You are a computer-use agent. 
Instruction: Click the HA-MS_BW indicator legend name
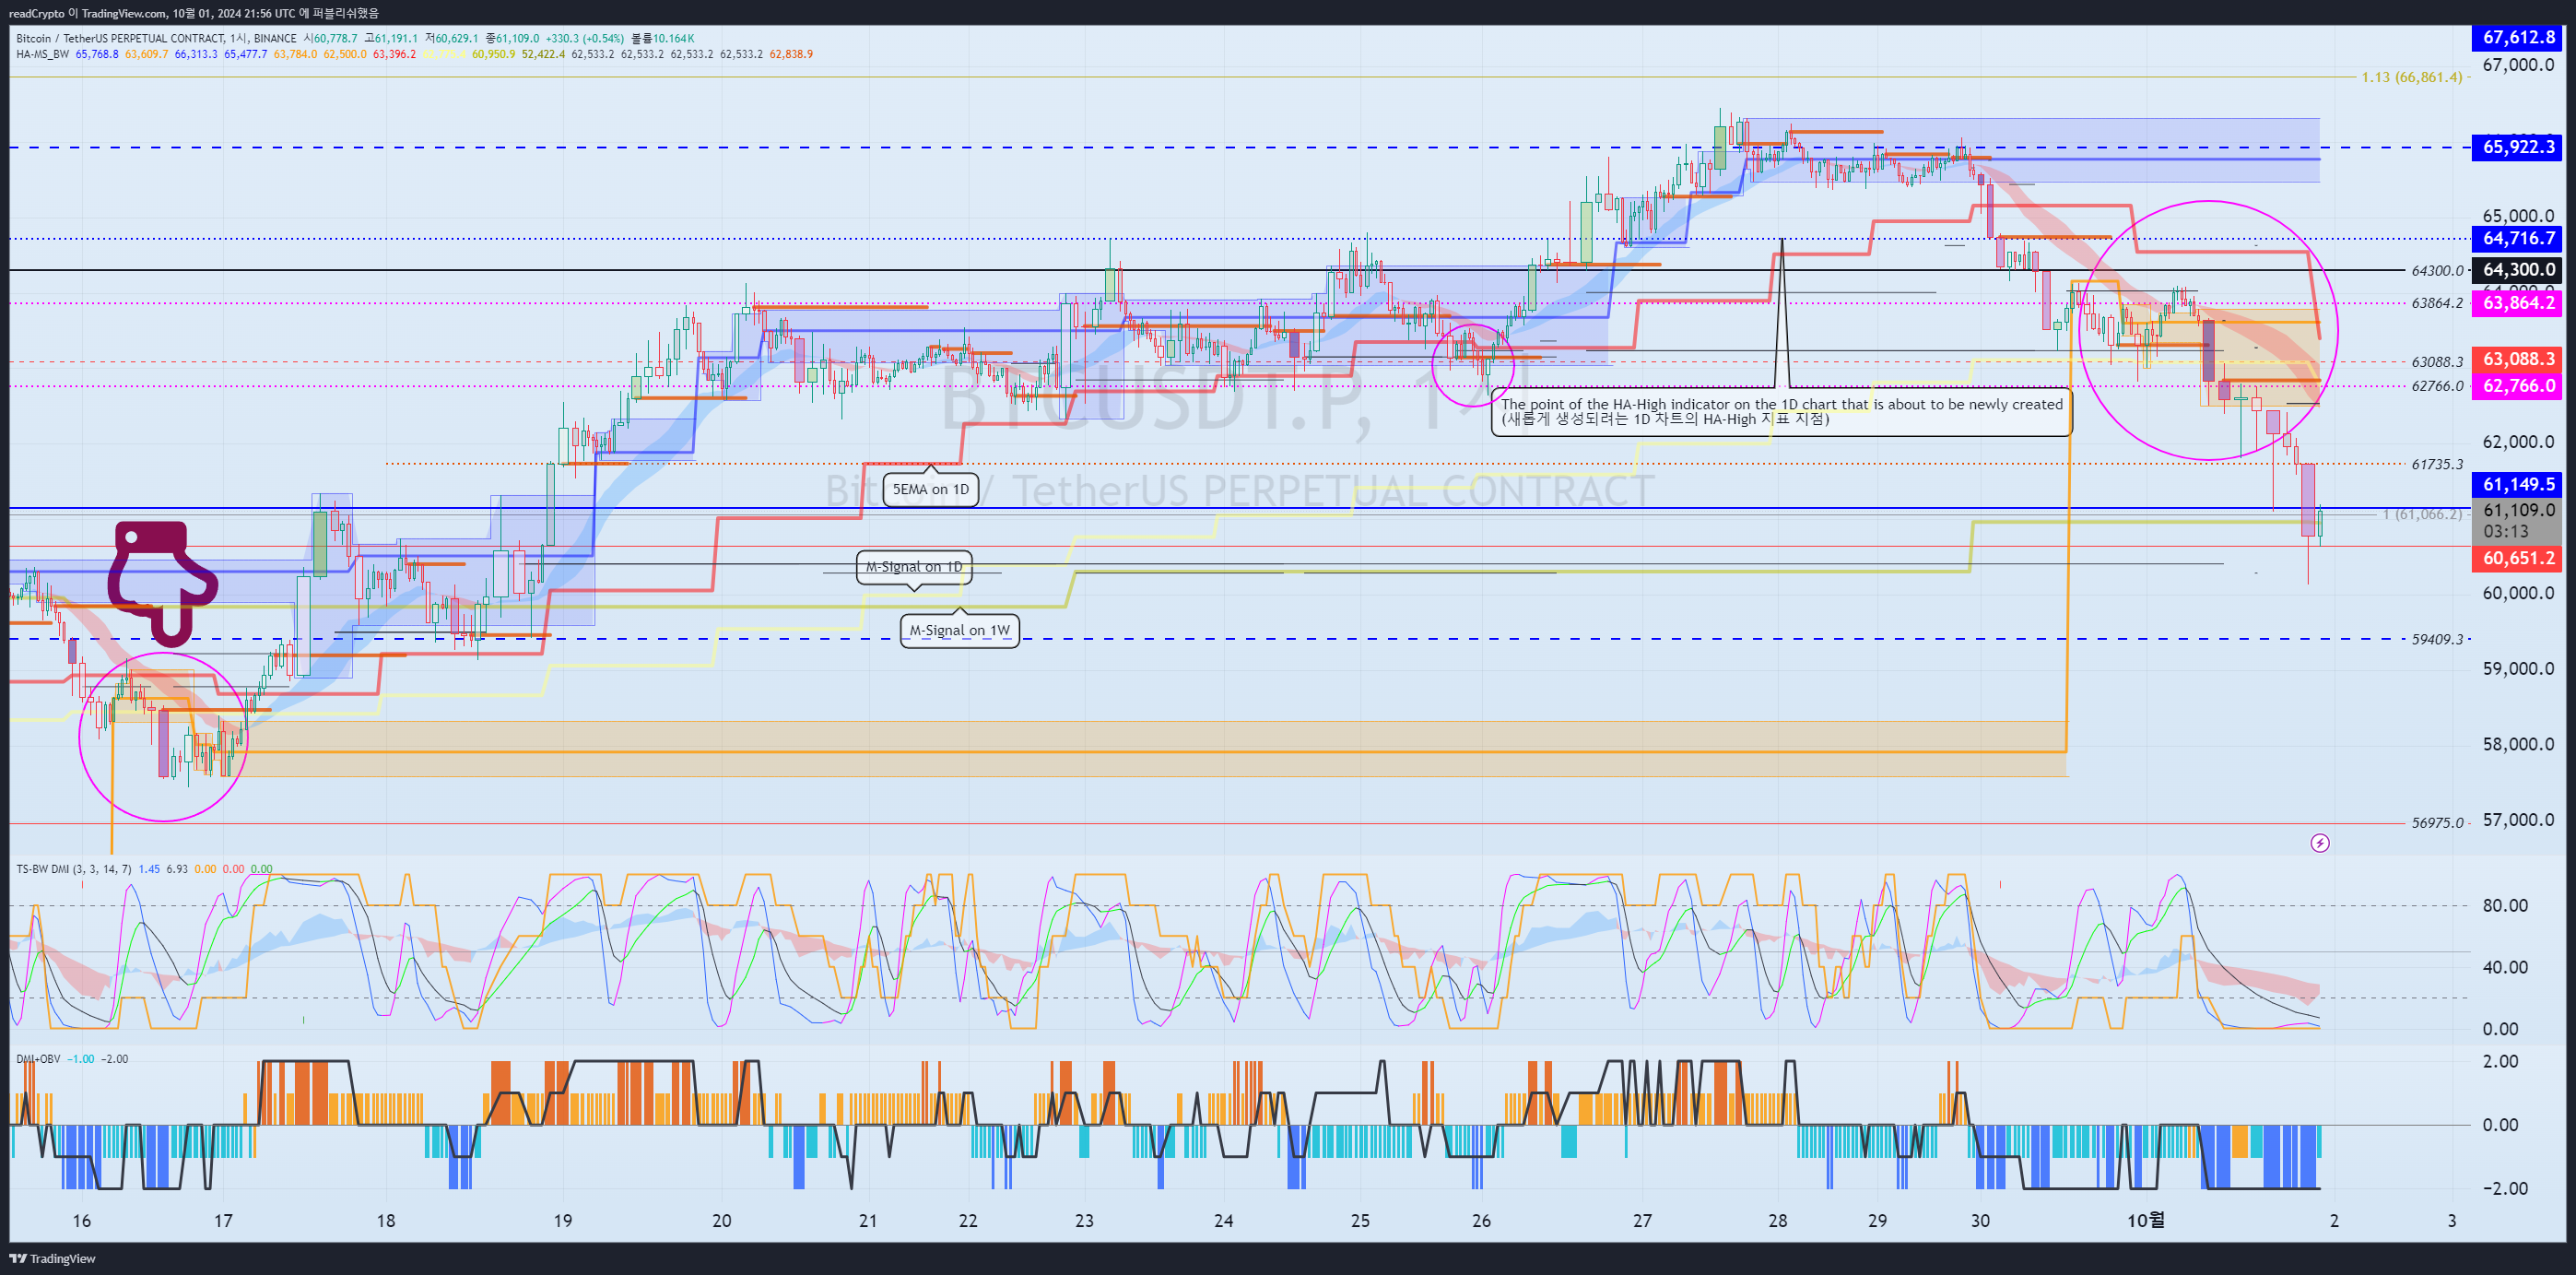42,54
